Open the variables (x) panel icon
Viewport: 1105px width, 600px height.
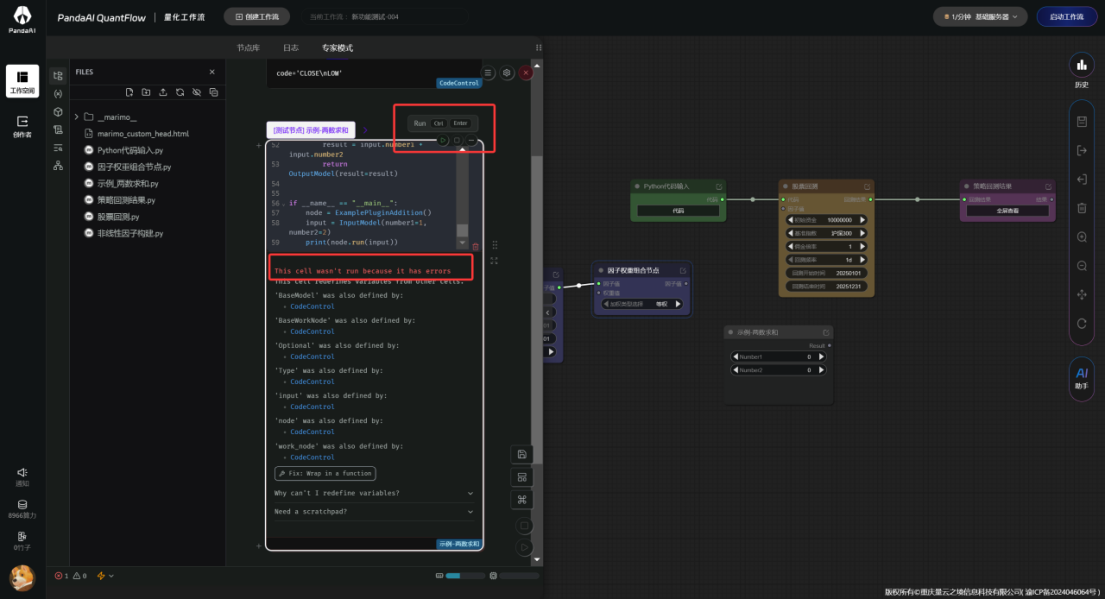58,94
